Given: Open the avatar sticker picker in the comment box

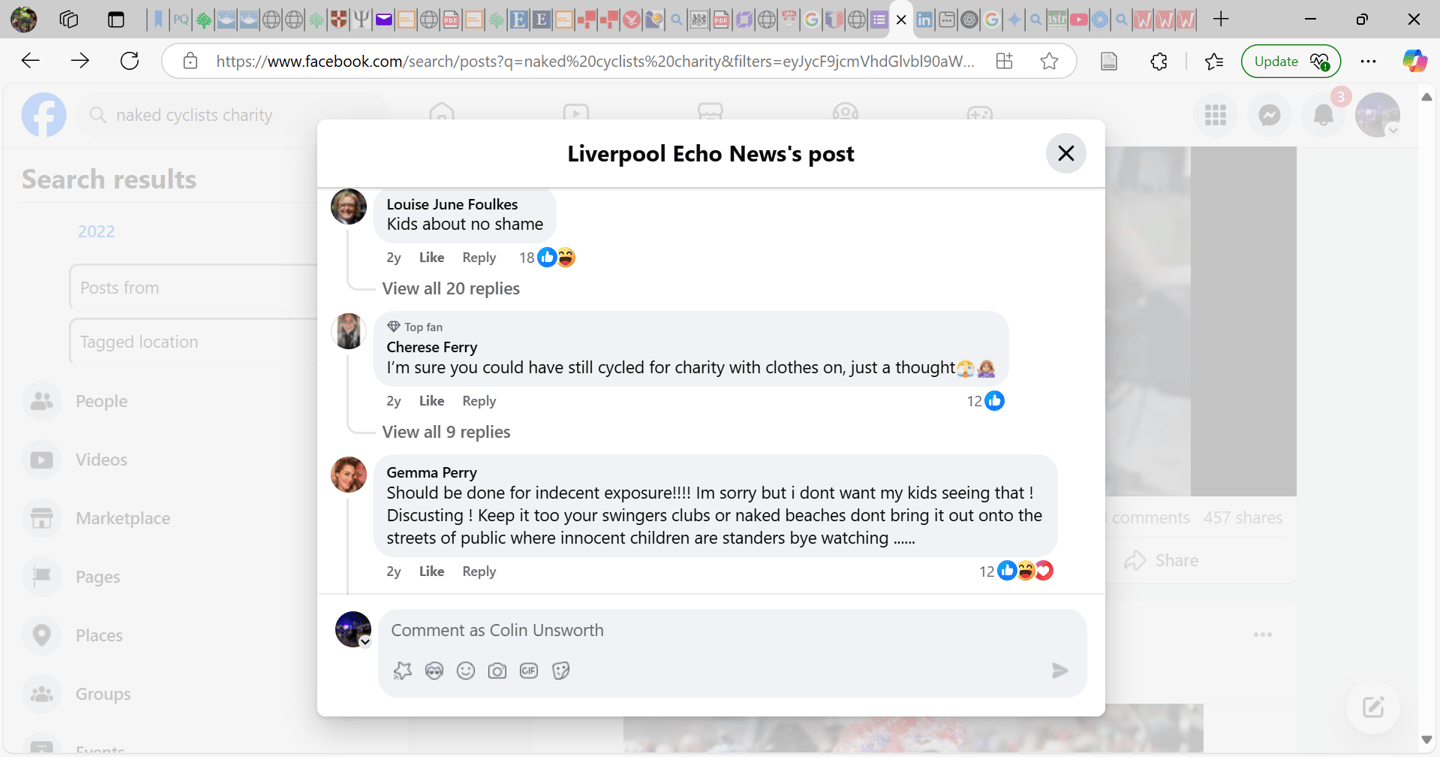Looking at the screenshot, I should pyautogui.click(x=434, y=671).
